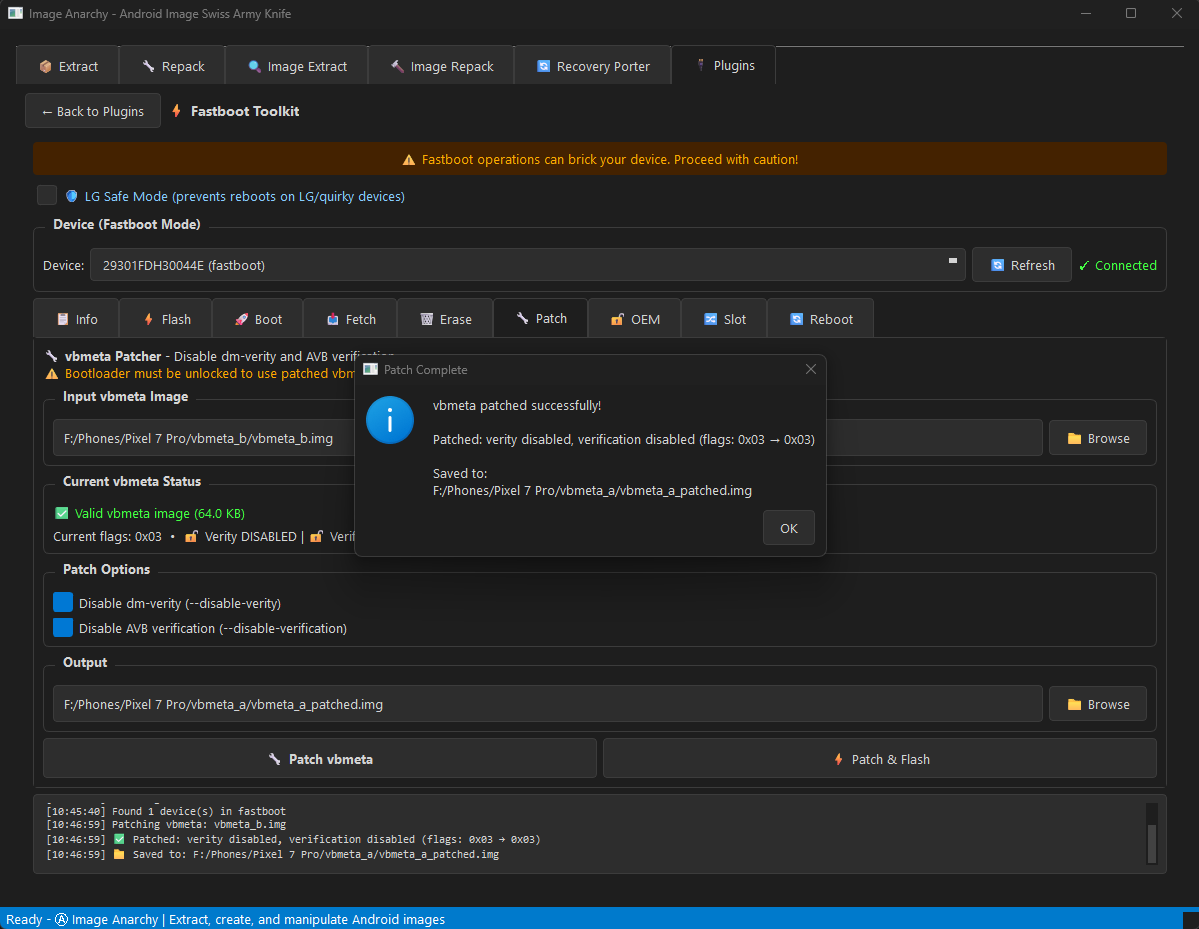Screen dimensions: 1199x929
Task: Enable the LG Safe Mode checkbox
Action: (x=47, y=196)
